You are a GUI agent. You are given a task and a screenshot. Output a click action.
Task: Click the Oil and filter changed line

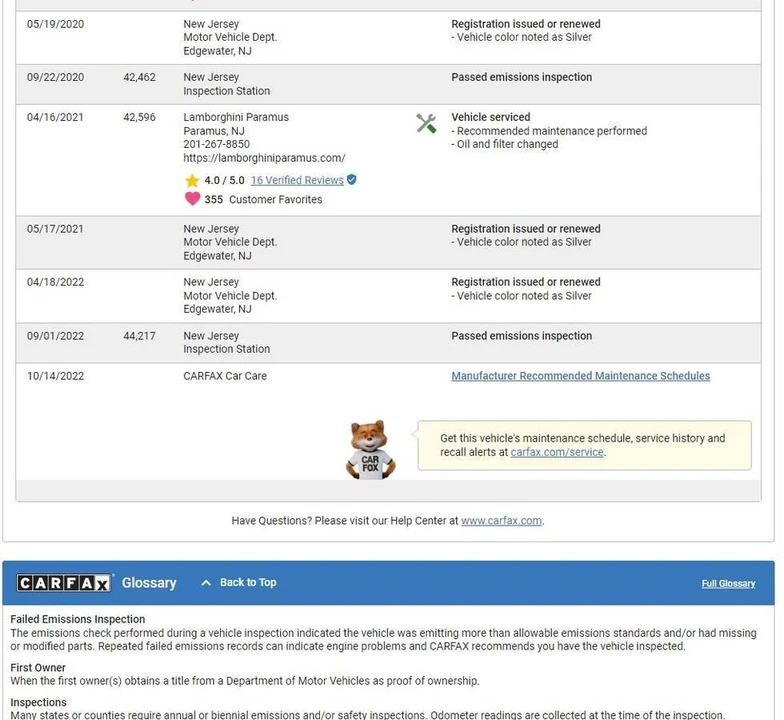pos(504,144)
